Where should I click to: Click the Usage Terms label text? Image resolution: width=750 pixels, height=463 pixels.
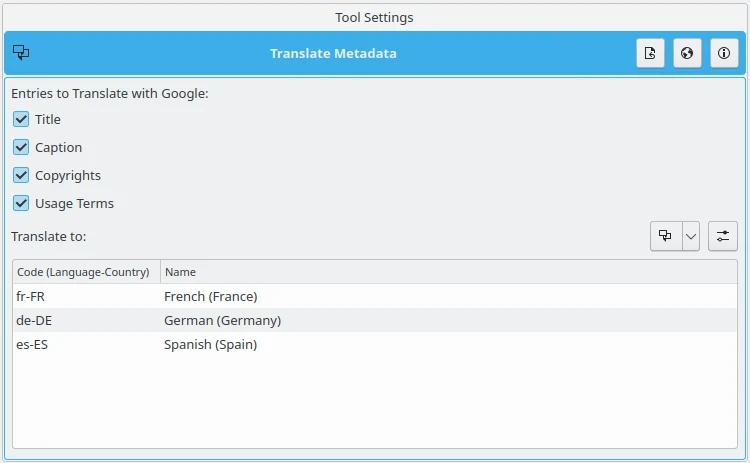click(x=74, y=203)
